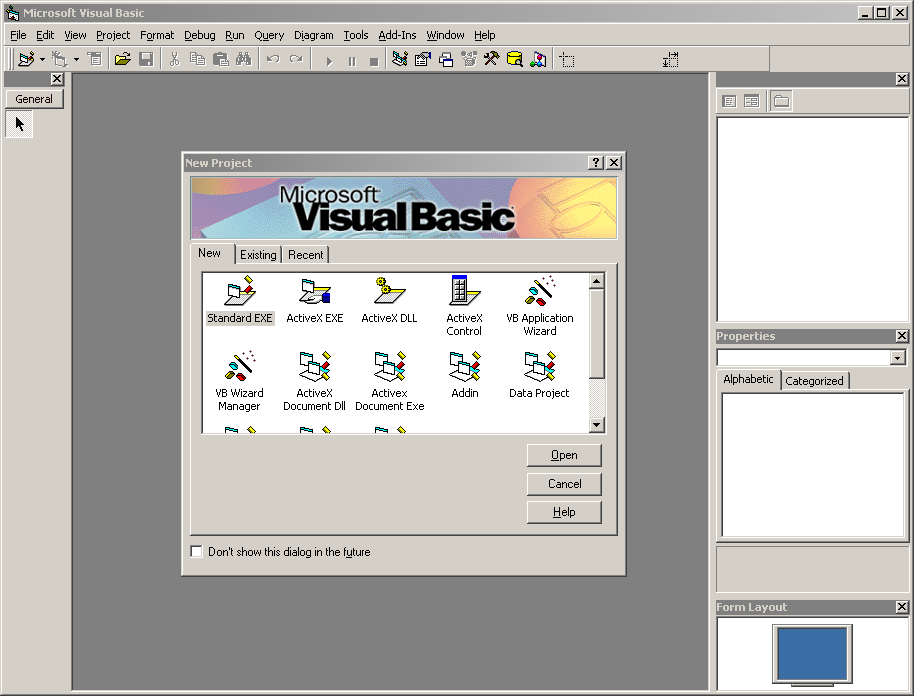Viewport: 914px width, 696px height.
Task: Open the Visual Component Manager icon
Action: pyautogui.click(x=538, y=59)
